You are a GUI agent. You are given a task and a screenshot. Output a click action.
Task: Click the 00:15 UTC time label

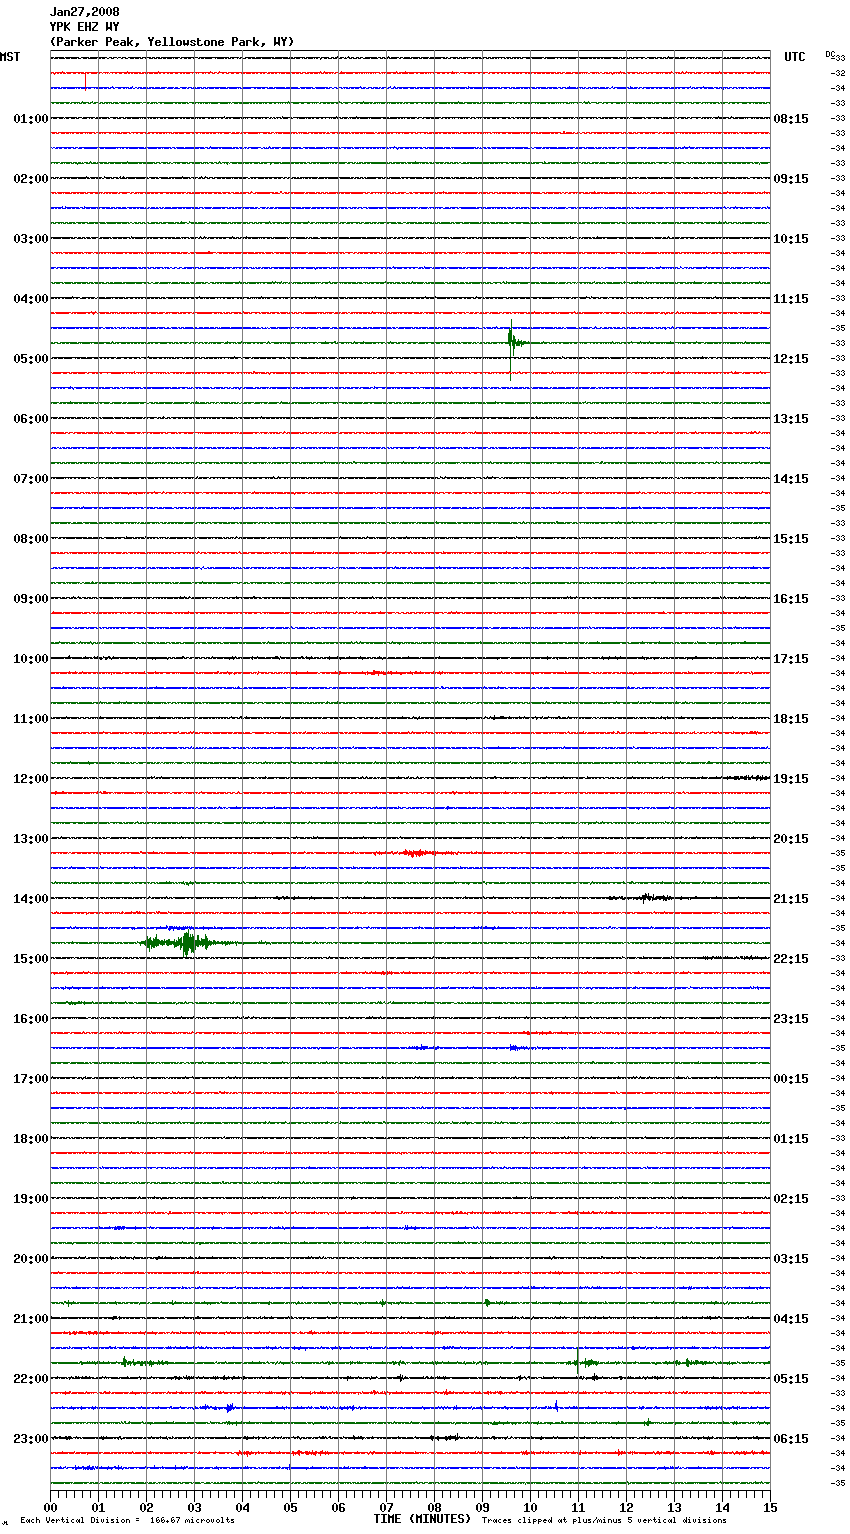[791, 1079]
